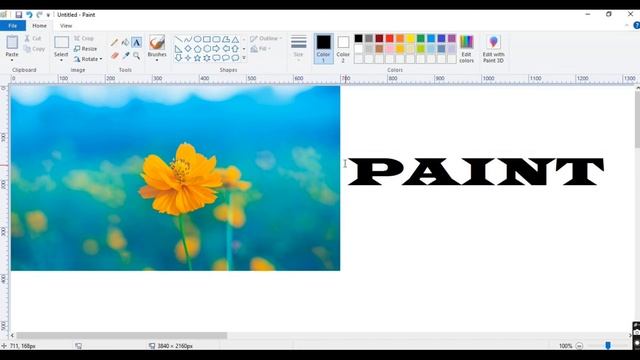Click the horizontal scrollbar thumb

point(122,336)
